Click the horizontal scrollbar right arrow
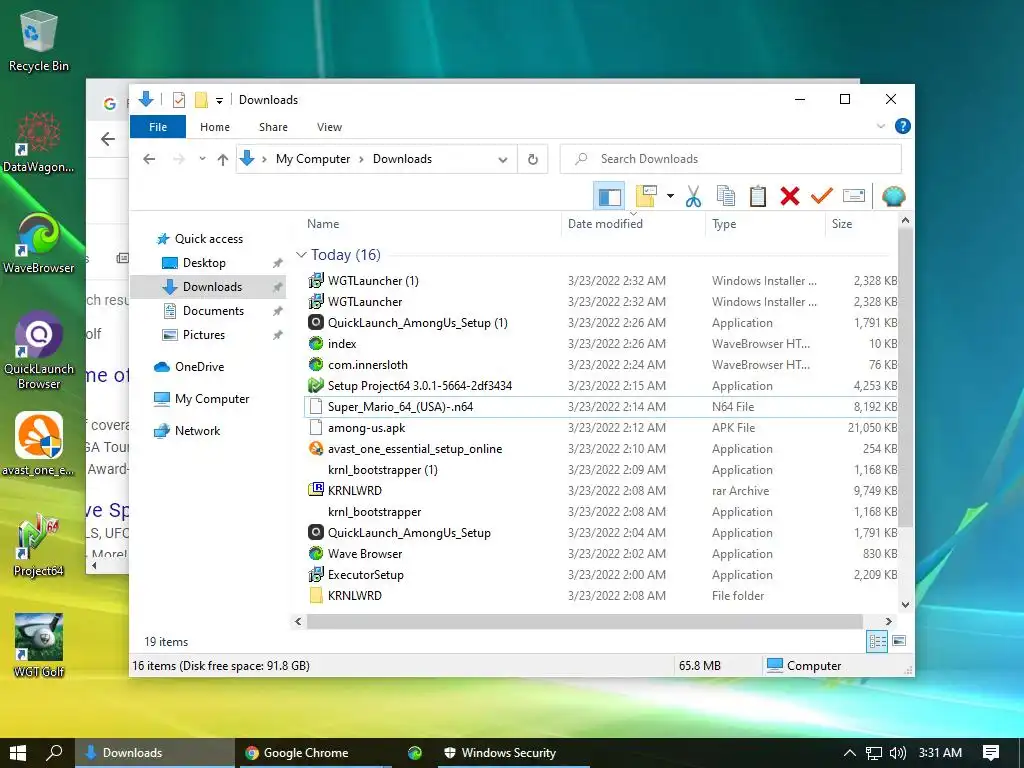This screenshot has height=768, width=1024. (888, 621)
